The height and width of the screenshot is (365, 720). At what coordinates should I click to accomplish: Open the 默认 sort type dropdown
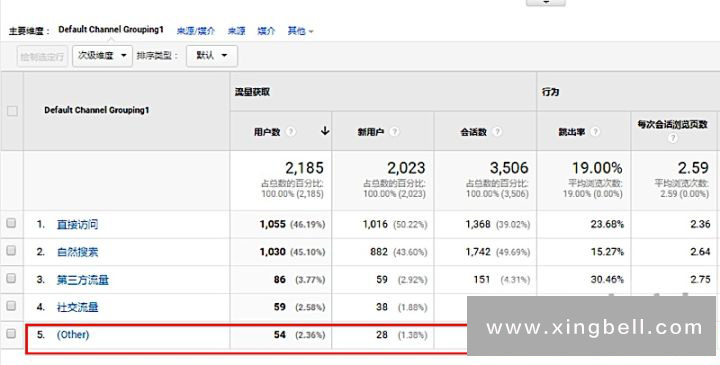pos(212,56)
